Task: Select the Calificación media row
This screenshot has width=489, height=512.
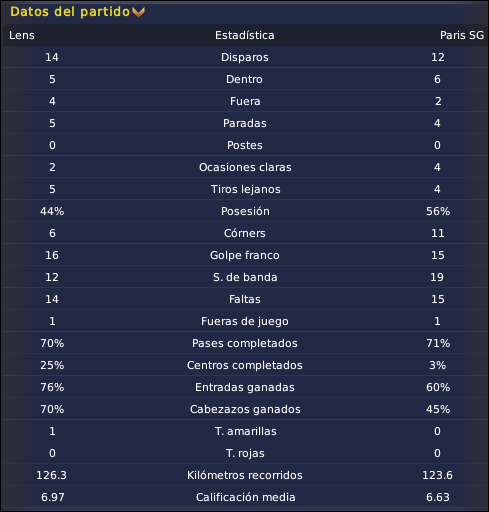Action: pyautogui.click(x=245, y=497)
